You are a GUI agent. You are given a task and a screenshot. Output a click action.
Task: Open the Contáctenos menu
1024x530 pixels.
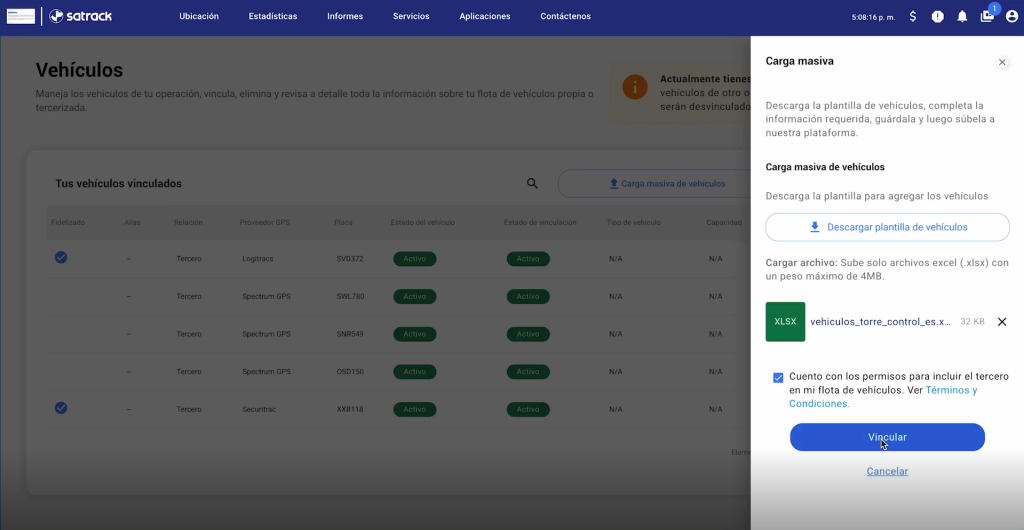[566, 16]
